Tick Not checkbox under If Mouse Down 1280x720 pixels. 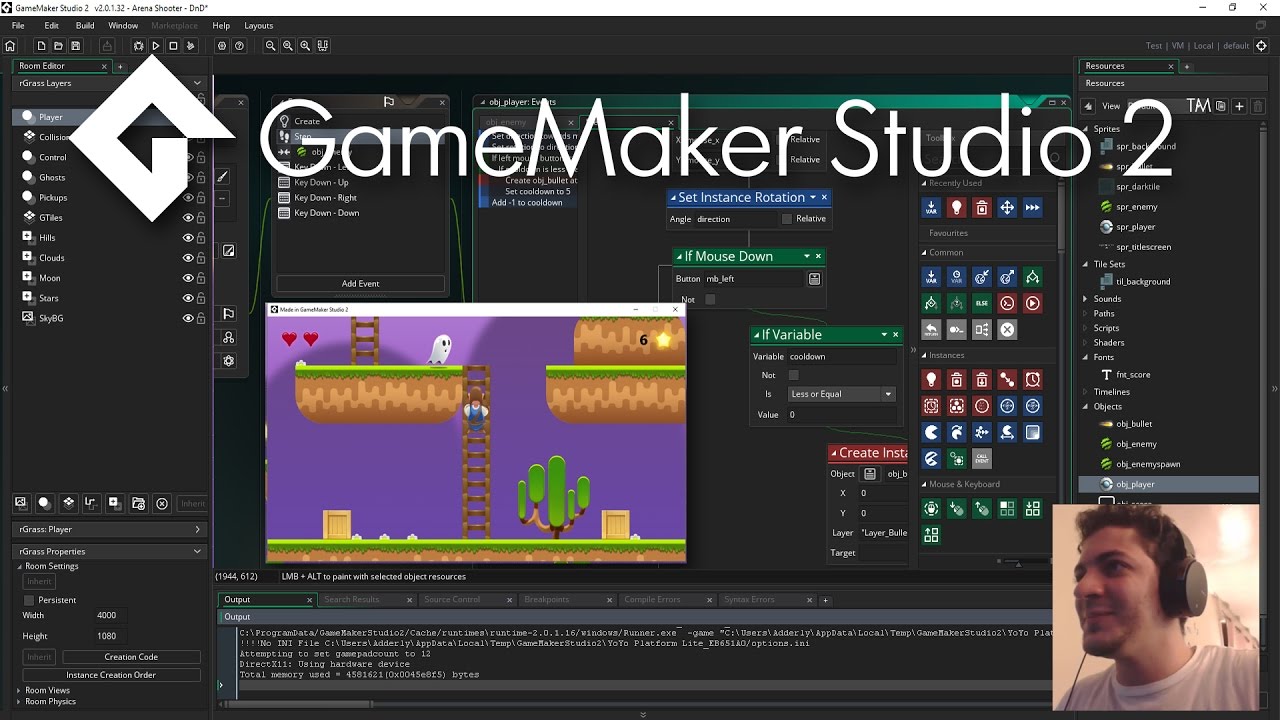710,299
